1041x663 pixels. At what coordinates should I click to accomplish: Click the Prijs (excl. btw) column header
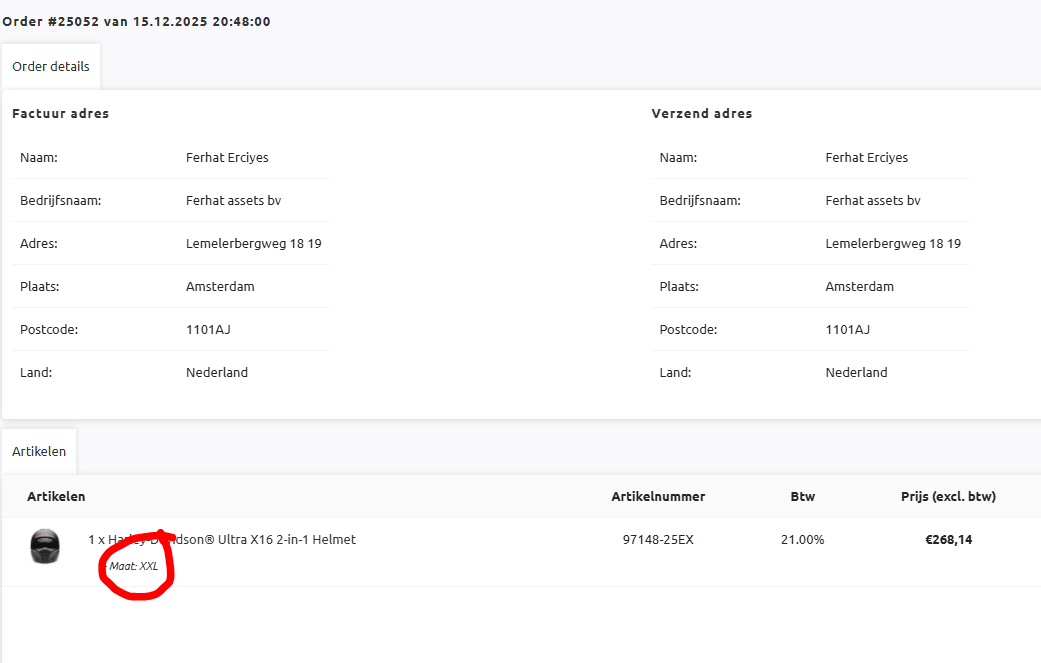click(x=948, y=496)
